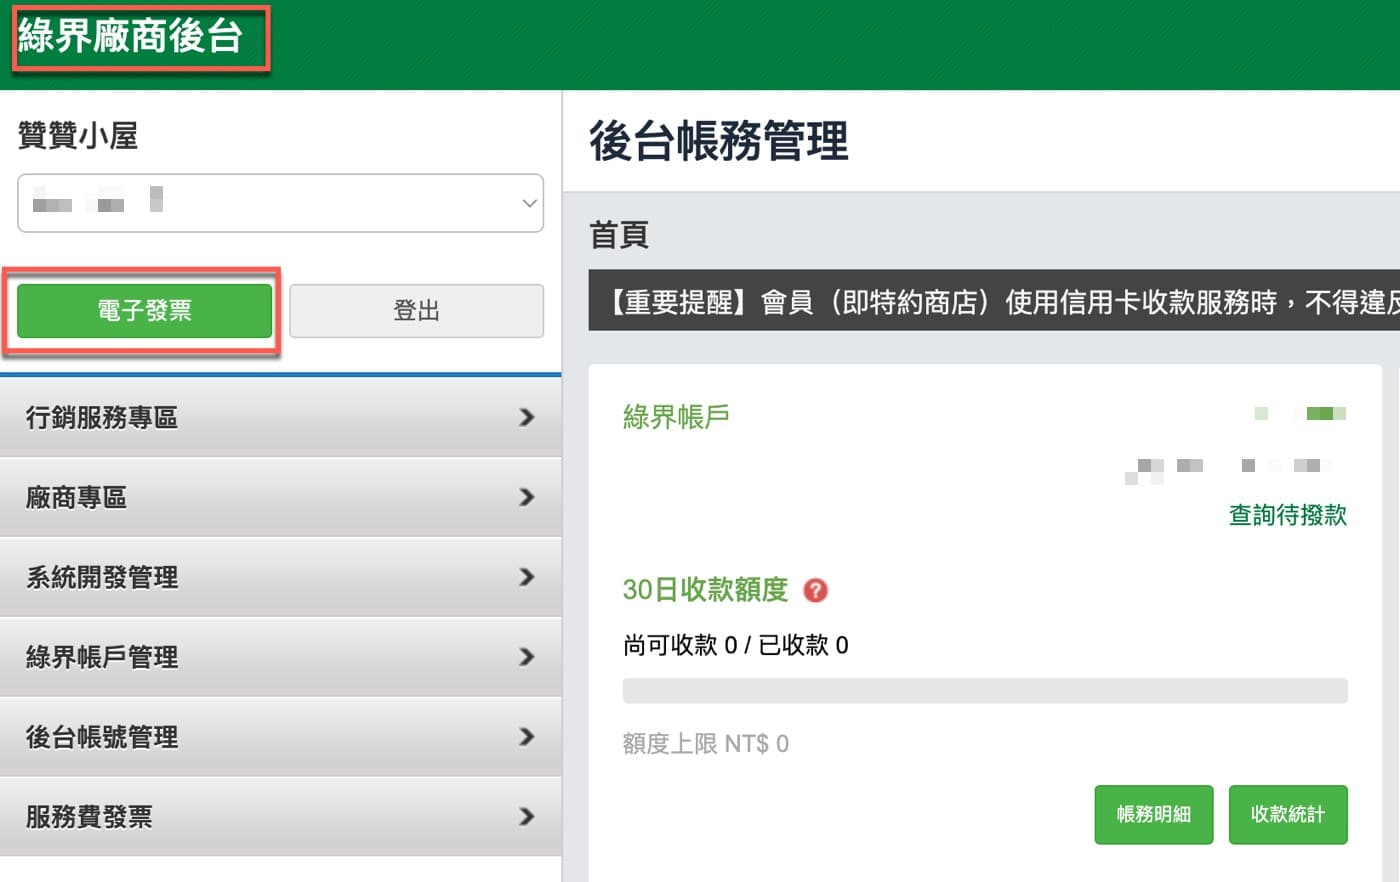Click the 收款統計 button

point(1288,814)
